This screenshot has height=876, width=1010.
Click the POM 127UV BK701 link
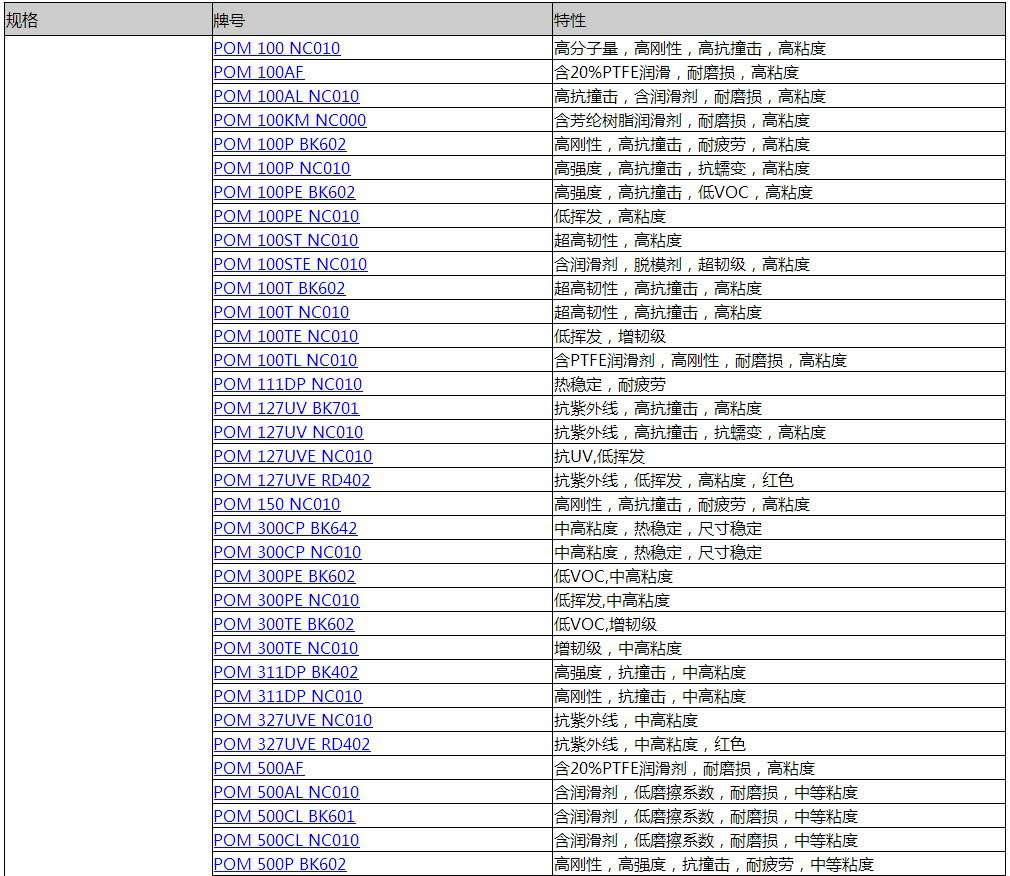point(286,408)
